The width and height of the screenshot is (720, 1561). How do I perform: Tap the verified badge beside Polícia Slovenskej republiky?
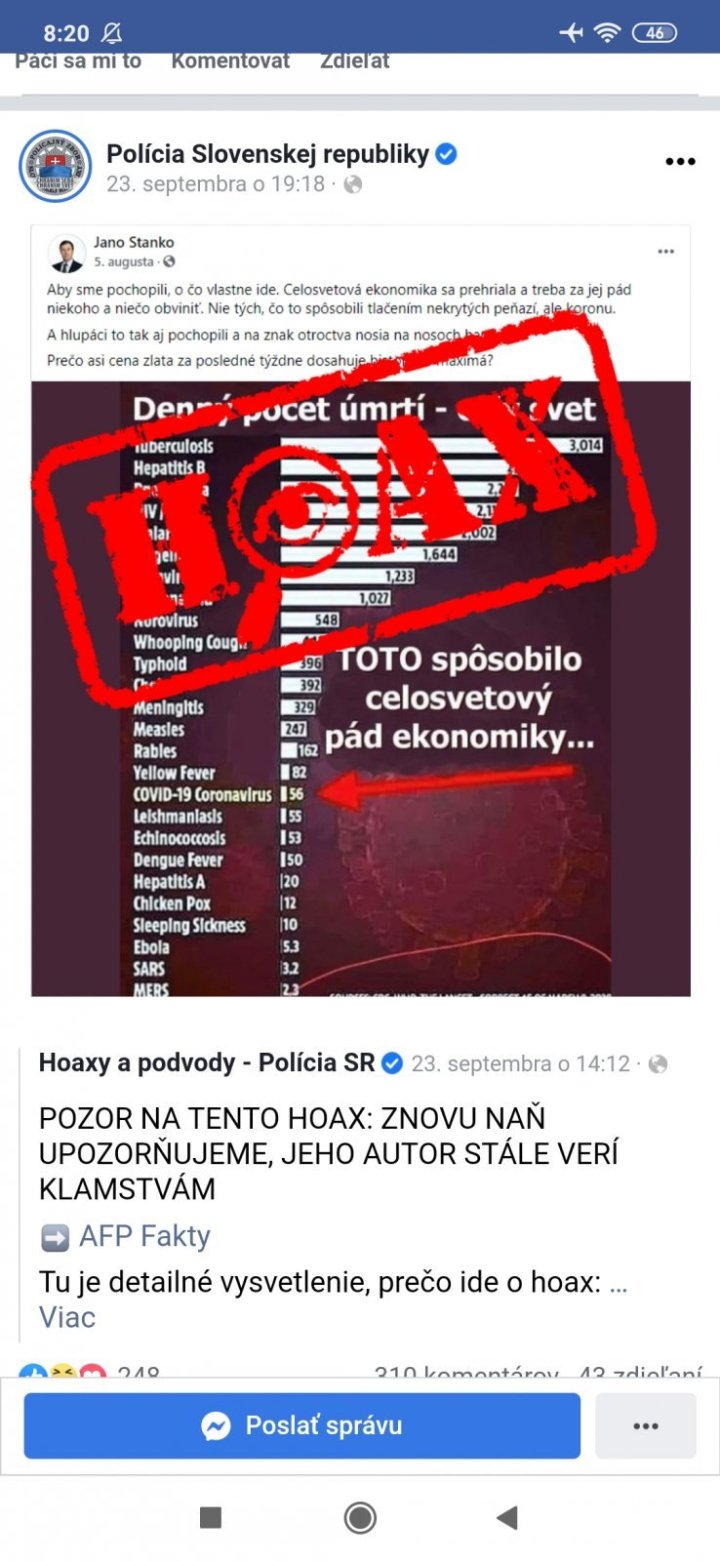pos(447,154)
